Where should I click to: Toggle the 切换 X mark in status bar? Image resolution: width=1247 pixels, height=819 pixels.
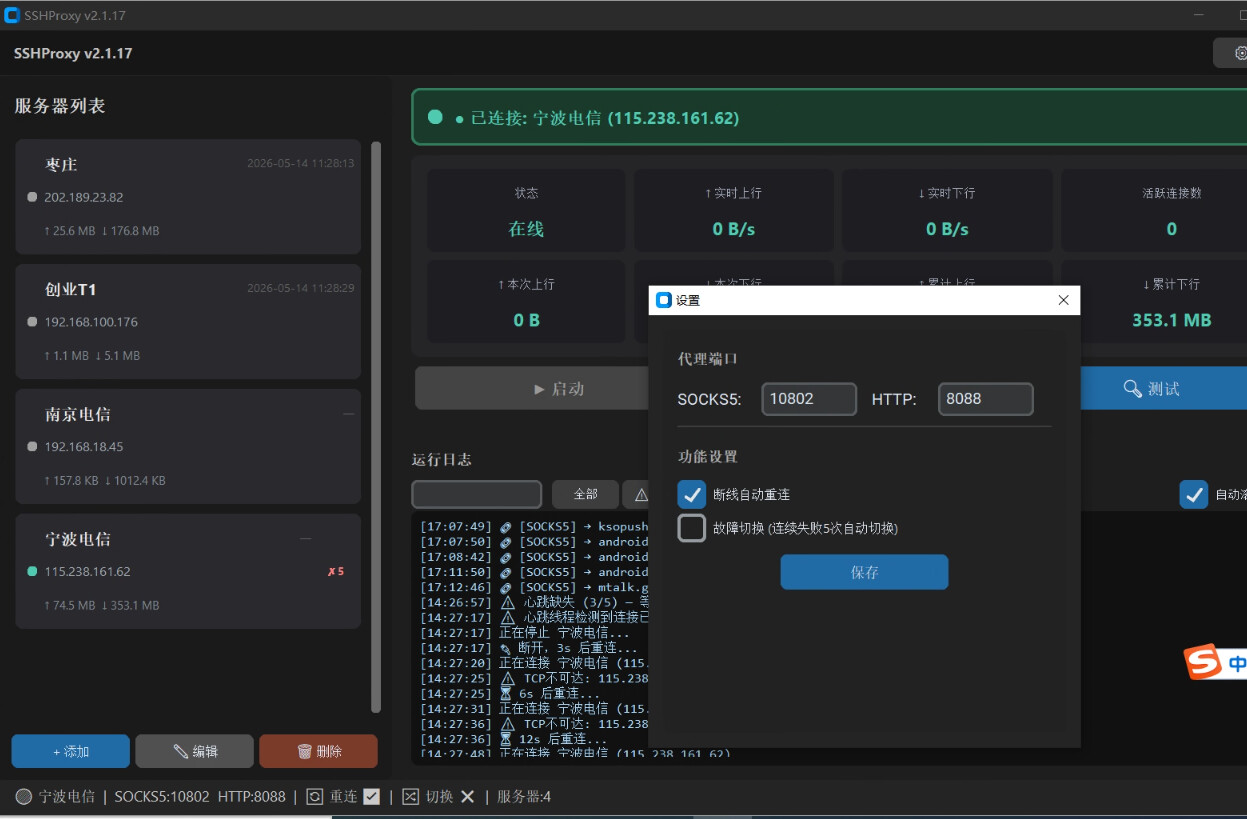467,797
